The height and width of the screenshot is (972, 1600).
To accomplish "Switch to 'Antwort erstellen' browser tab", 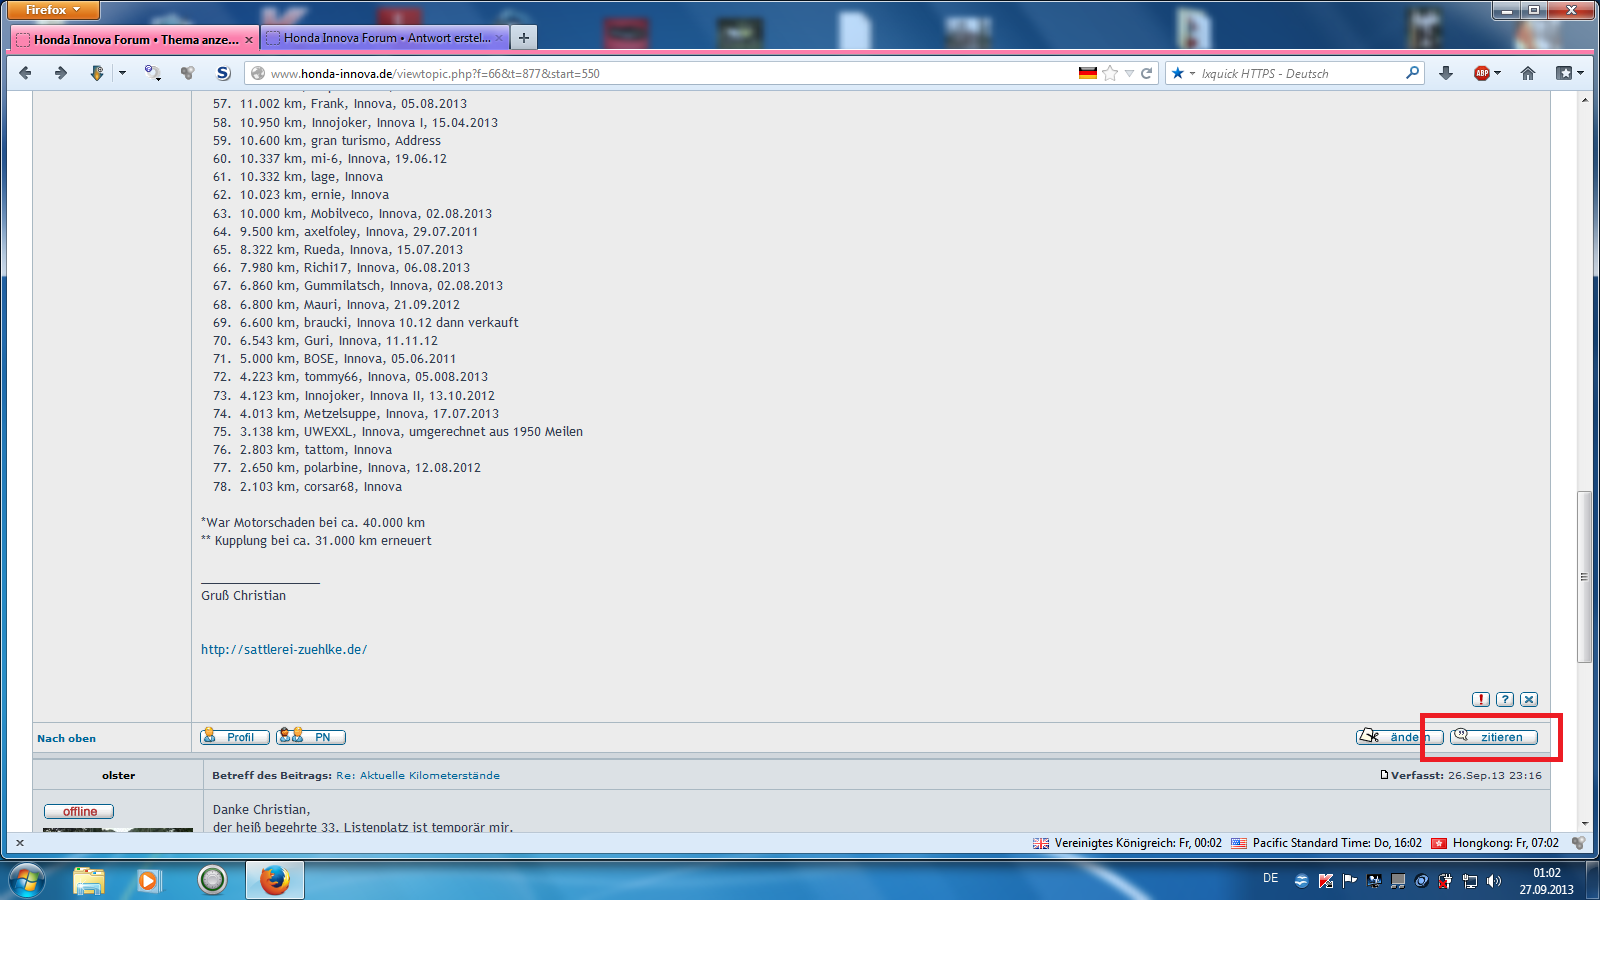I will coord(385,38).
